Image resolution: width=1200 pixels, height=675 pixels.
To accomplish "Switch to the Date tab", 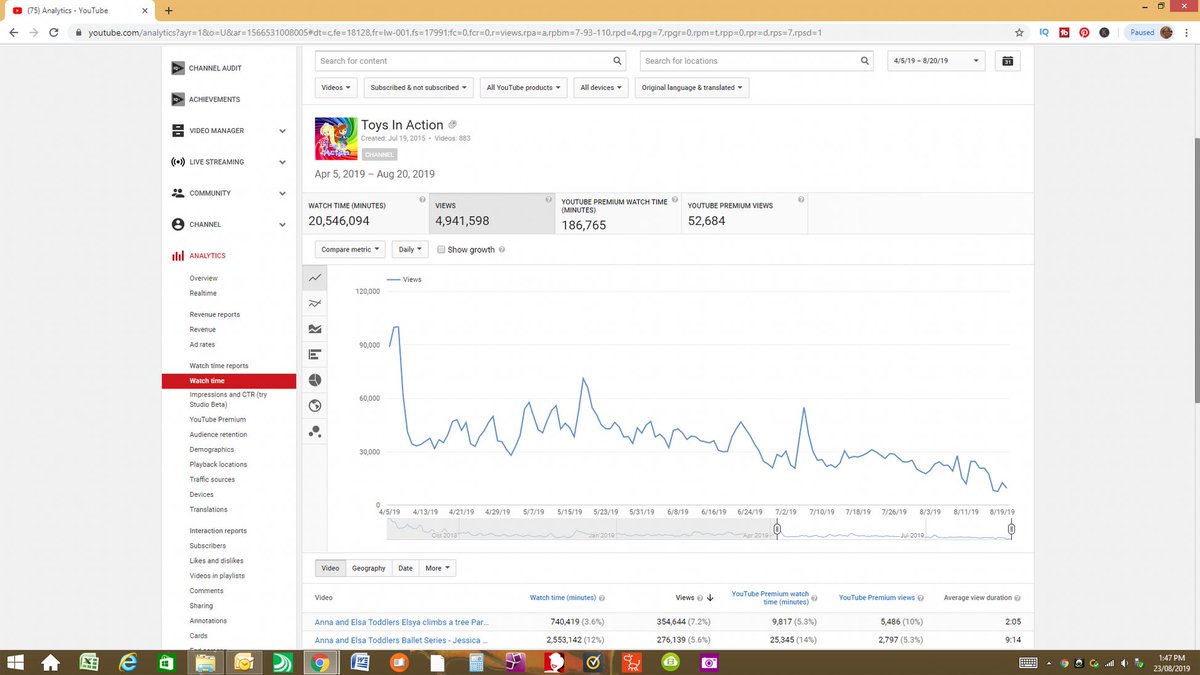I will click(405, 568).
